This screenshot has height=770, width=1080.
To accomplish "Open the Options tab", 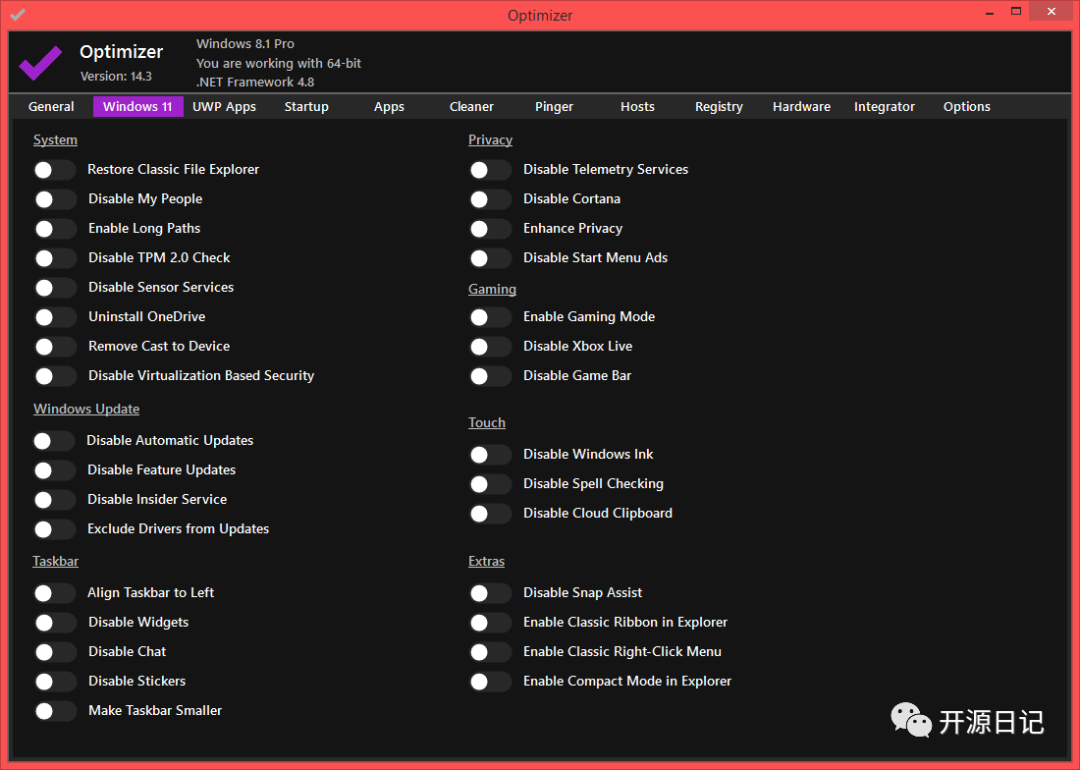I will 967,107.
